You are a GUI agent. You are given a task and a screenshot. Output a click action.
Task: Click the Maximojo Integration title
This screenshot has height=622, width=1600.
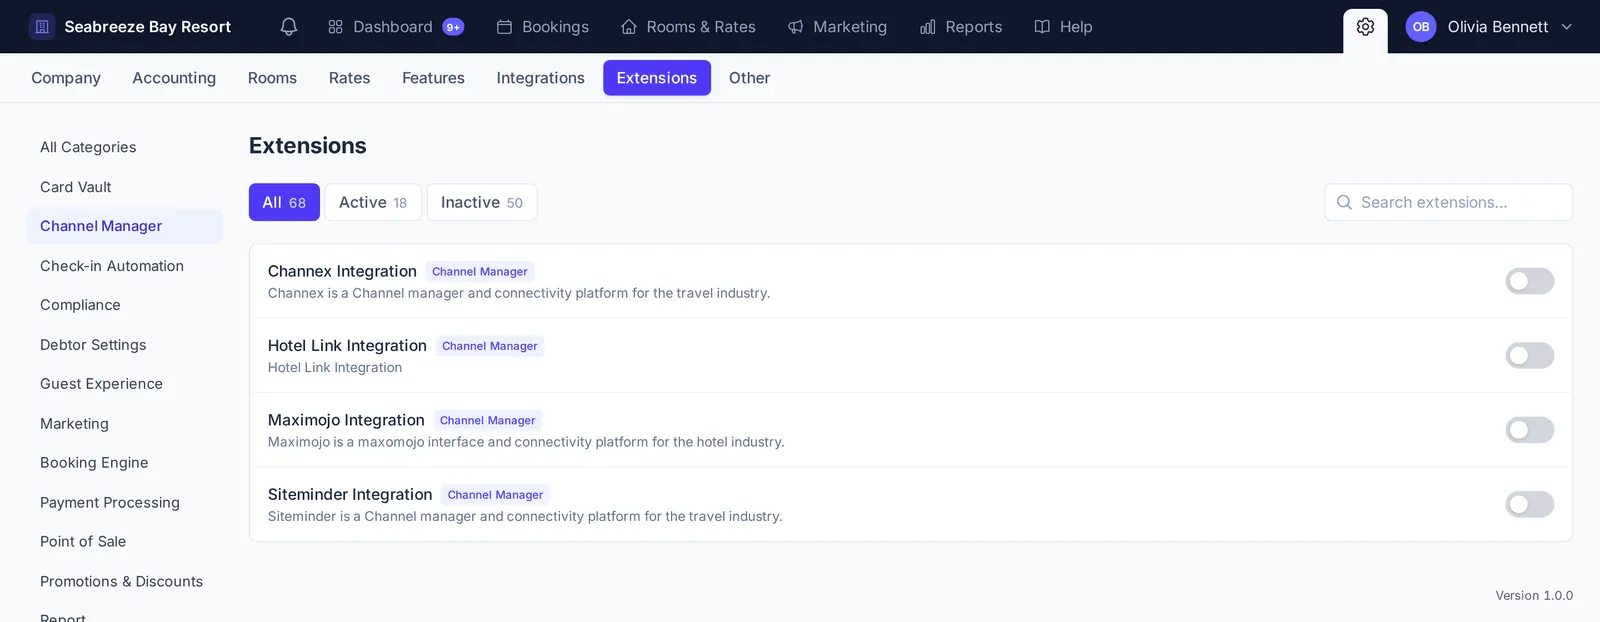(346, 420)
